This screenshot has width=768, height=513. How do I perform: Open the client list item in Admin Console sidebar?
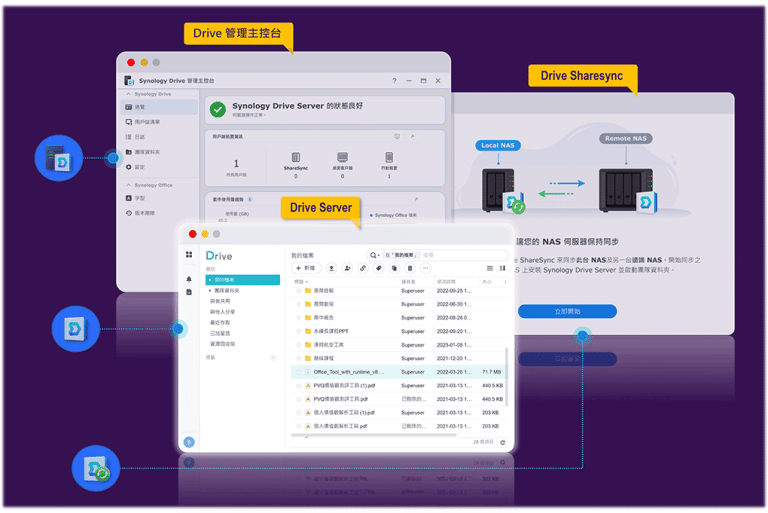[159, 122]
